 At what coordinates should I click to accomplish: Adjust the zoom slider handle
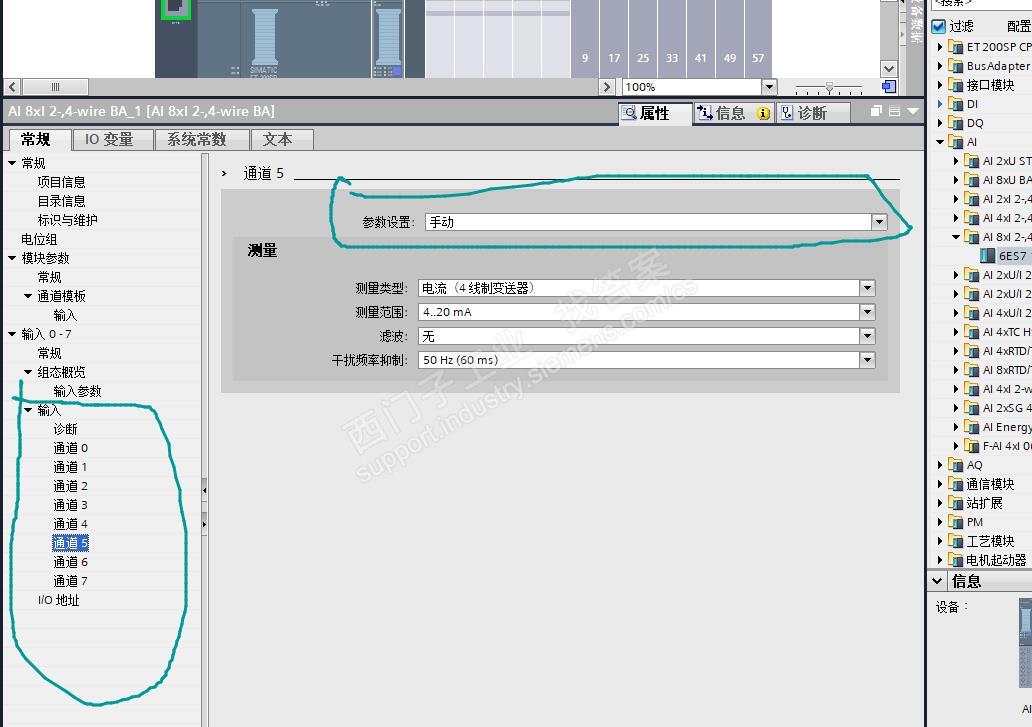click(x=829, y=87)
